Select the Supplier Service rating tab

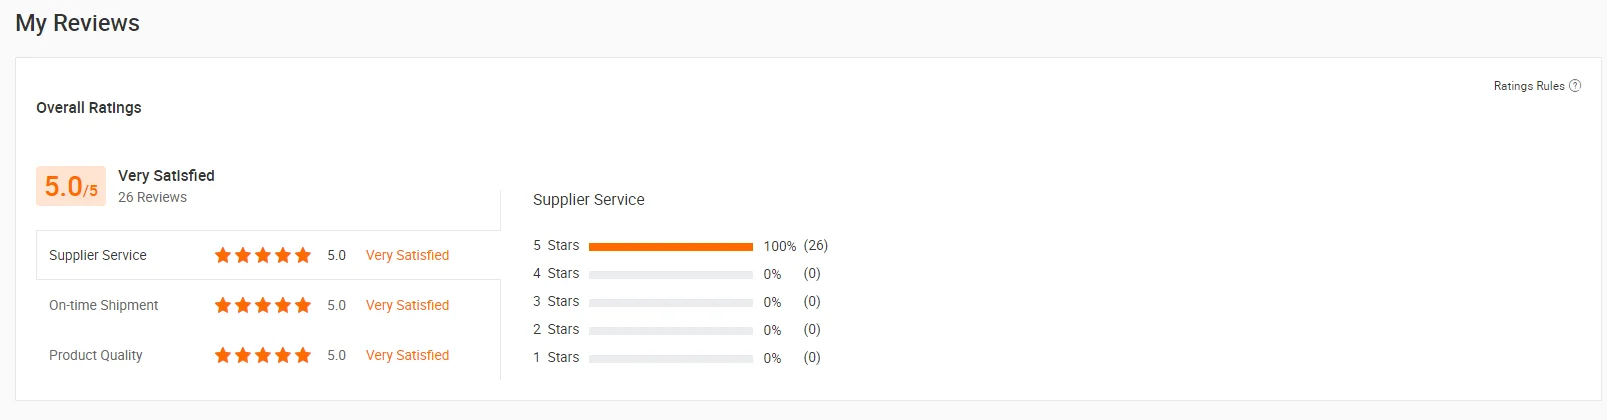[98, 255]
